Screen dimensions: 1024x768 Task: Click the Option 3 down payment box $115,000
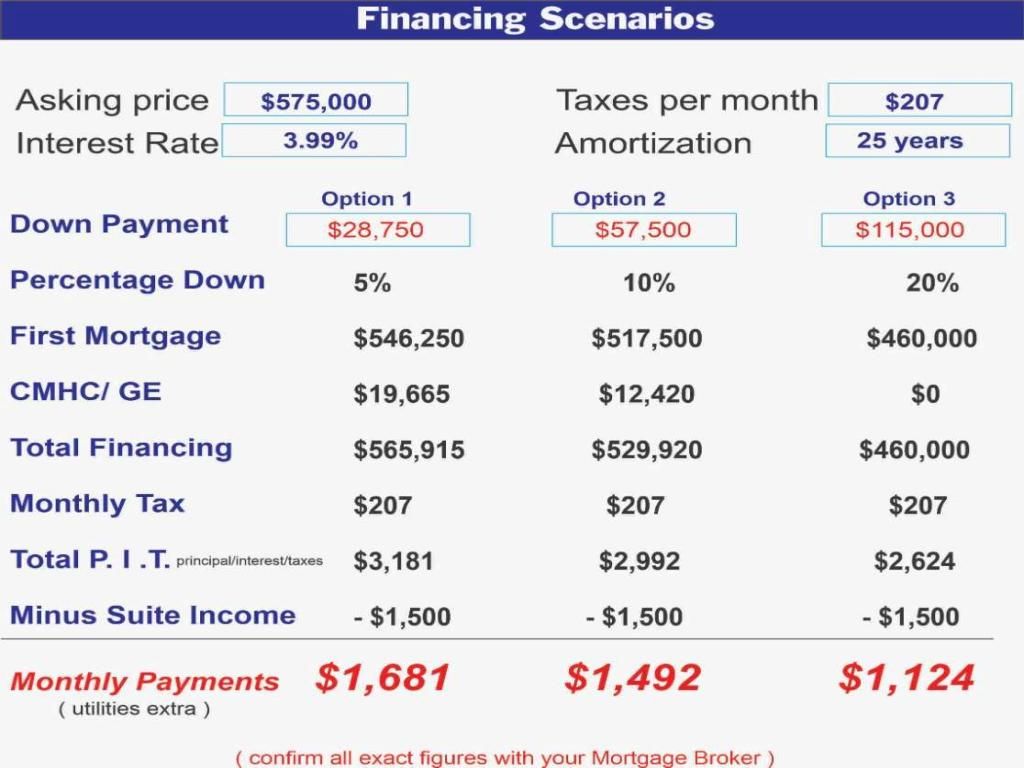click(x=912, y=230)
